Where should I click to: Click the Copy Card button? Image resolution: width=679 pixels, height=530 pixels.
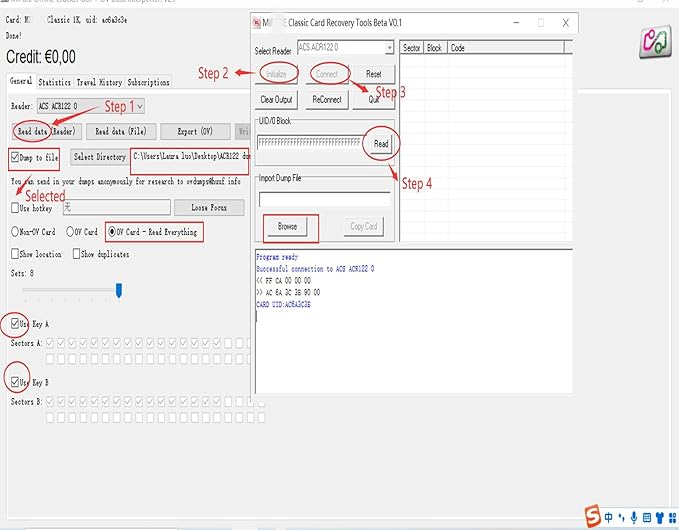point(364,226)
